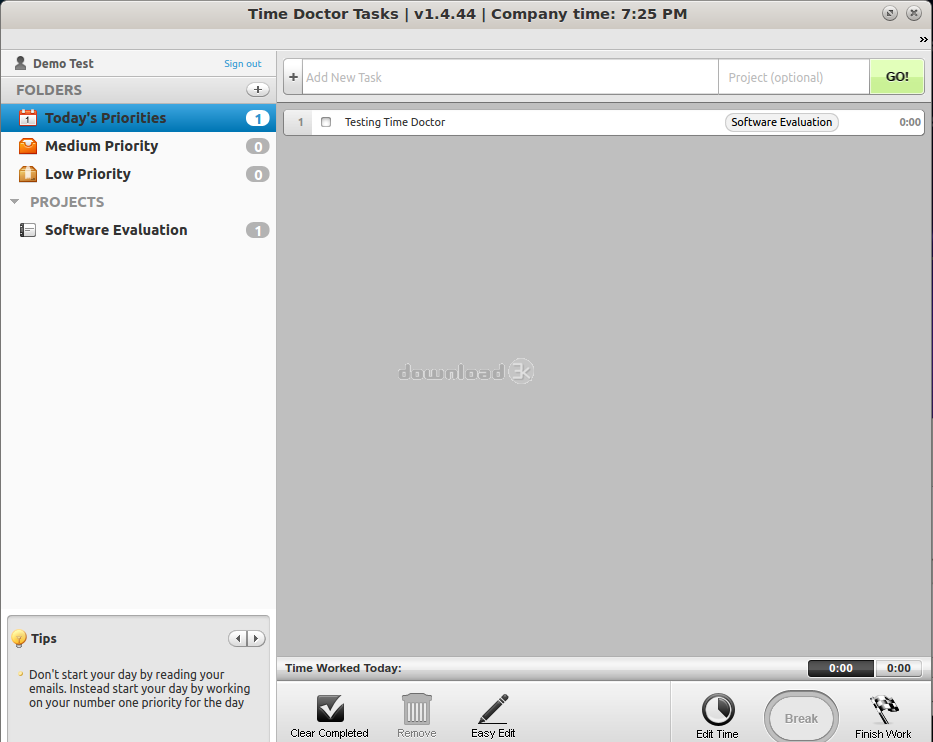Select the Software Evaluation project
The height and width of the screenshot is (742, 933).
(x=116, y=230)
